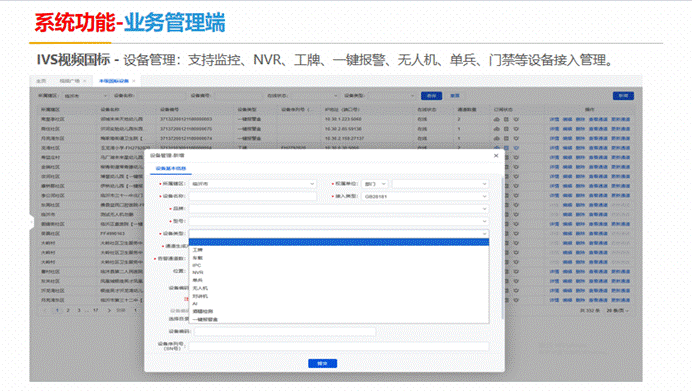Click 删除 link in 10.30.1.223 row
Image resolution: width=692 pixels, height=391 pixels.
click(x=580, y=119)
